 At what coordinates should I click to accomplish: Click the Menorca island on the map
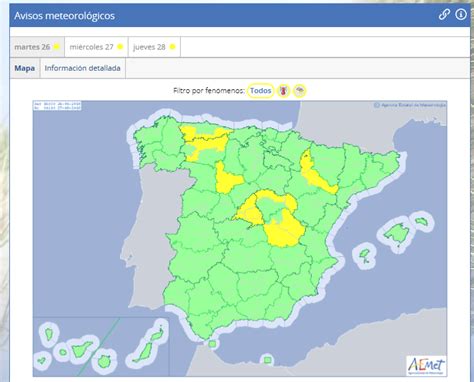[422, 221]
